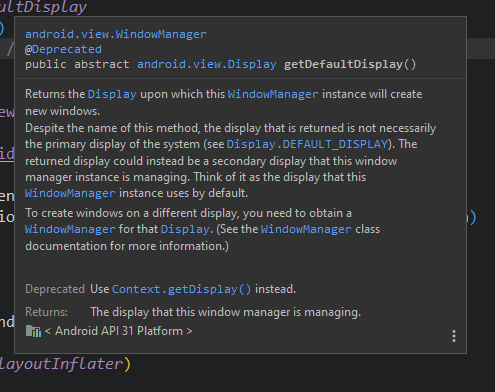
Task: Open WindowManager link before 'instance will create'
Action: (x=273, y=94)
